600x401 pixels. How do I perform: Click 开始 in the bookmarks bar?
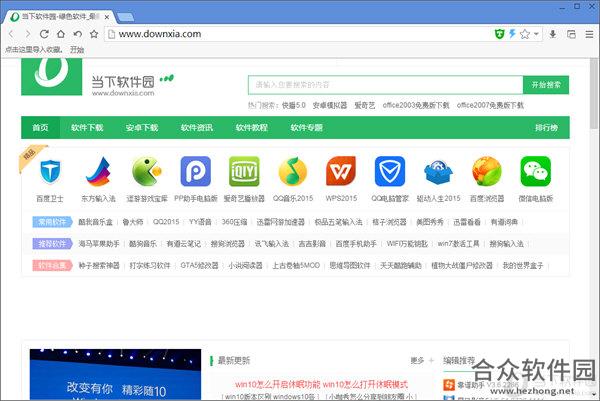(x=77, y=49)
